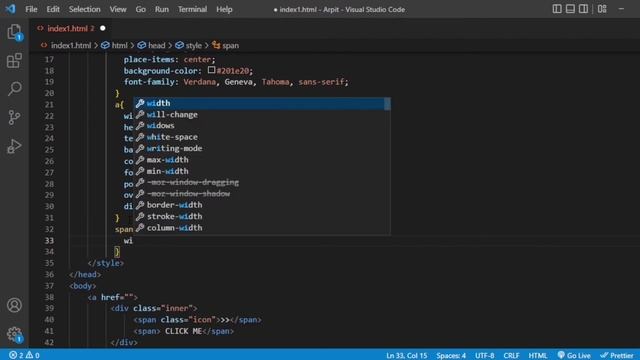Viewport: 640px width, 360px height.
Task: Click unsaved dot on index1.html tab
Action: coord(103,28)
